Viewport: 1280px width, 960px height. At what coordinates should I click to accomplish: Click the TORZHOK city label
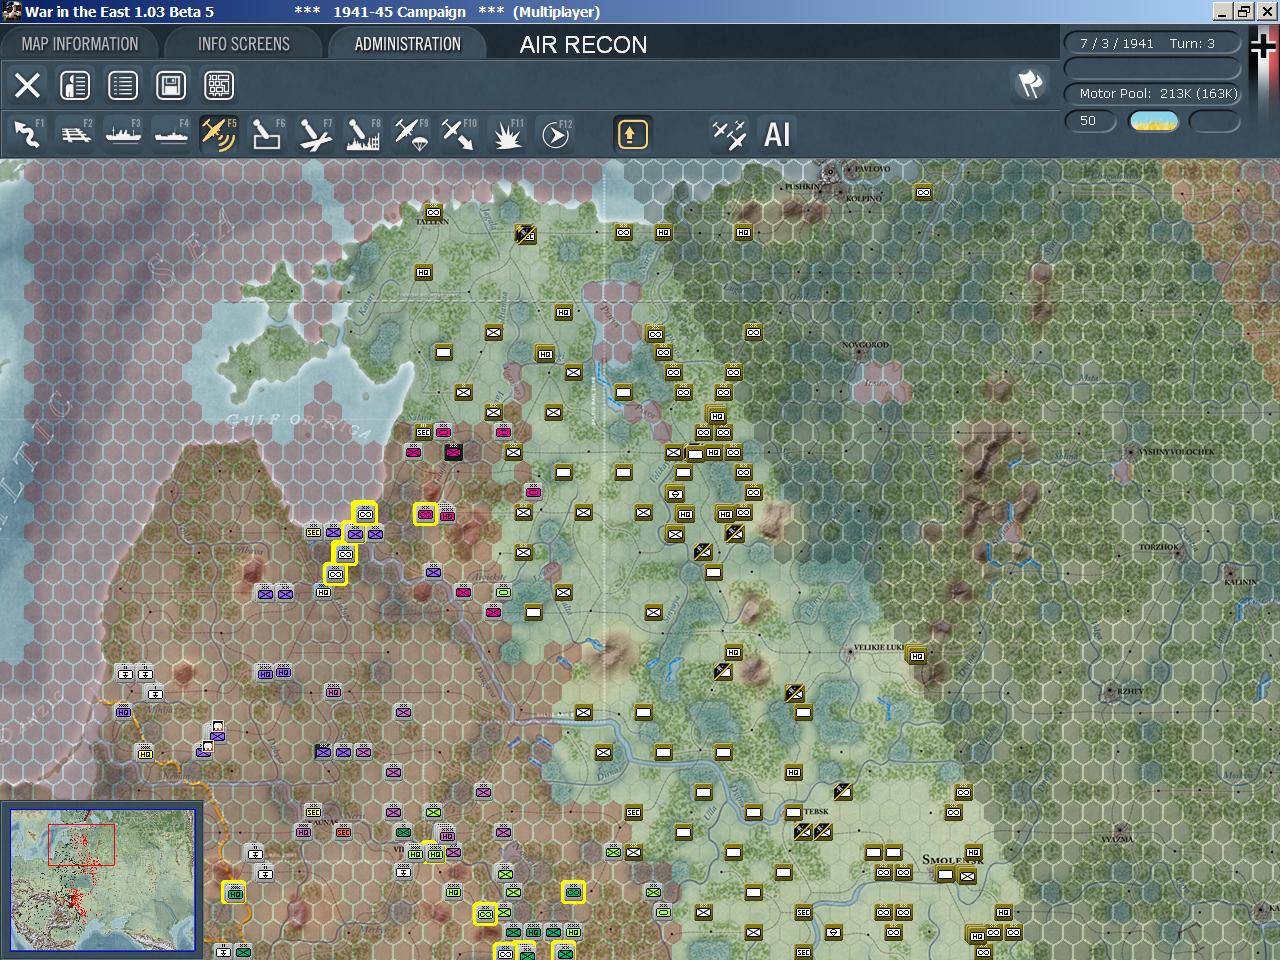click(x=1159, y=548)
